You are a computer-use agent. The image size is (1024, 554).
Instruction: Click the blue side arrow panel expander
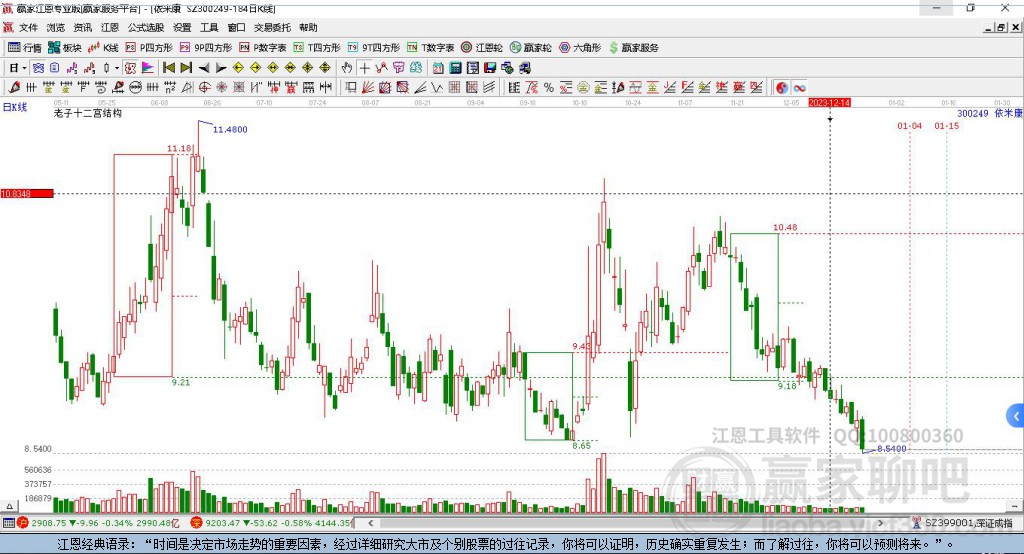click(1015, 415)
